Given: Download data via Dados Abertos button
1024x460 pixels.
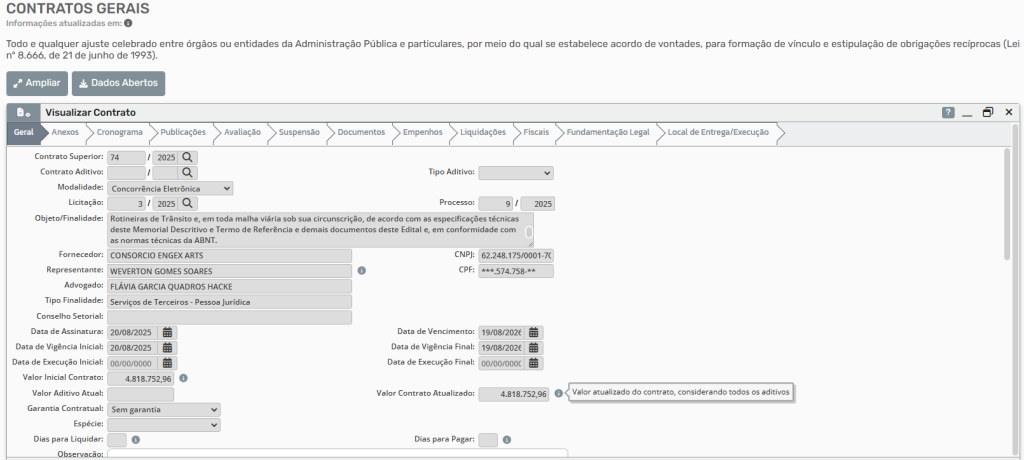Looking at the screenshot, I should pos(118,84).
